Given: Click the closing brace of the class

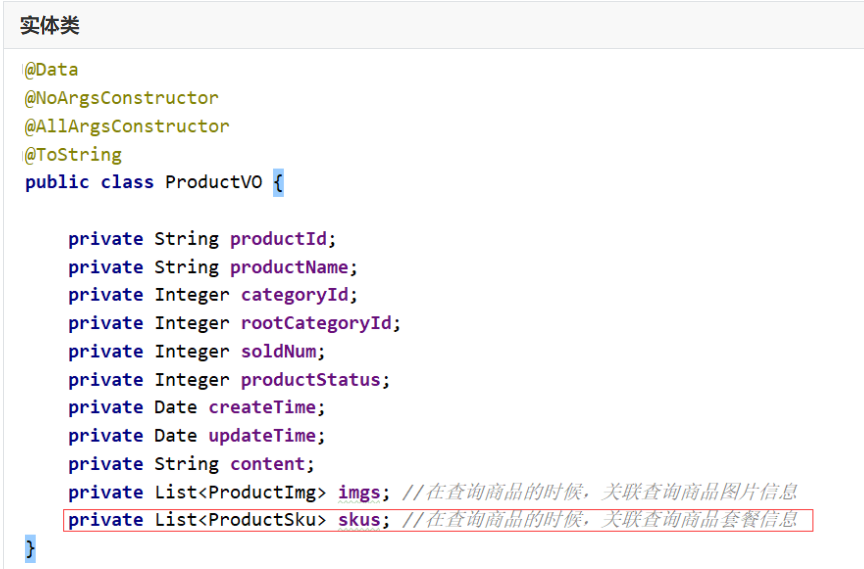Looking at the screenshot, I should (30, 548).
